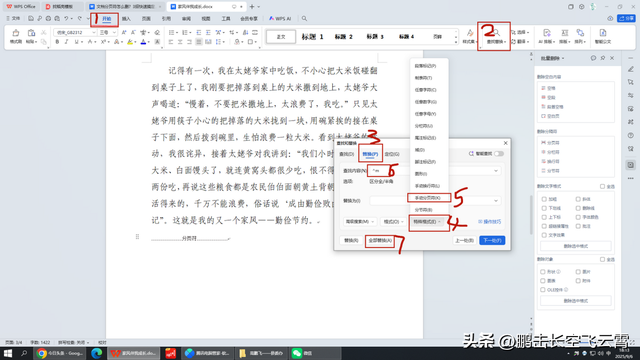Check select-all for delete text formats

tap(602, 187)
